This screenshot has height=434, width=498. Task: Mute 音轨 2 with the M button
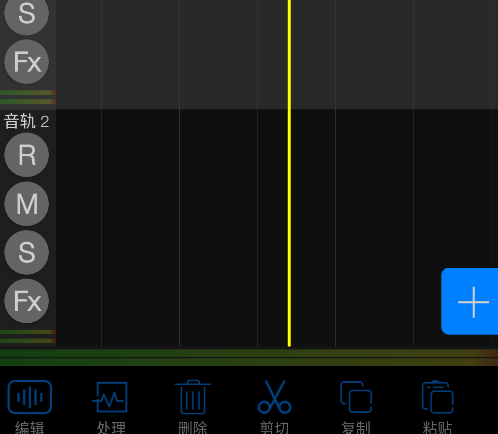(27, 204)
